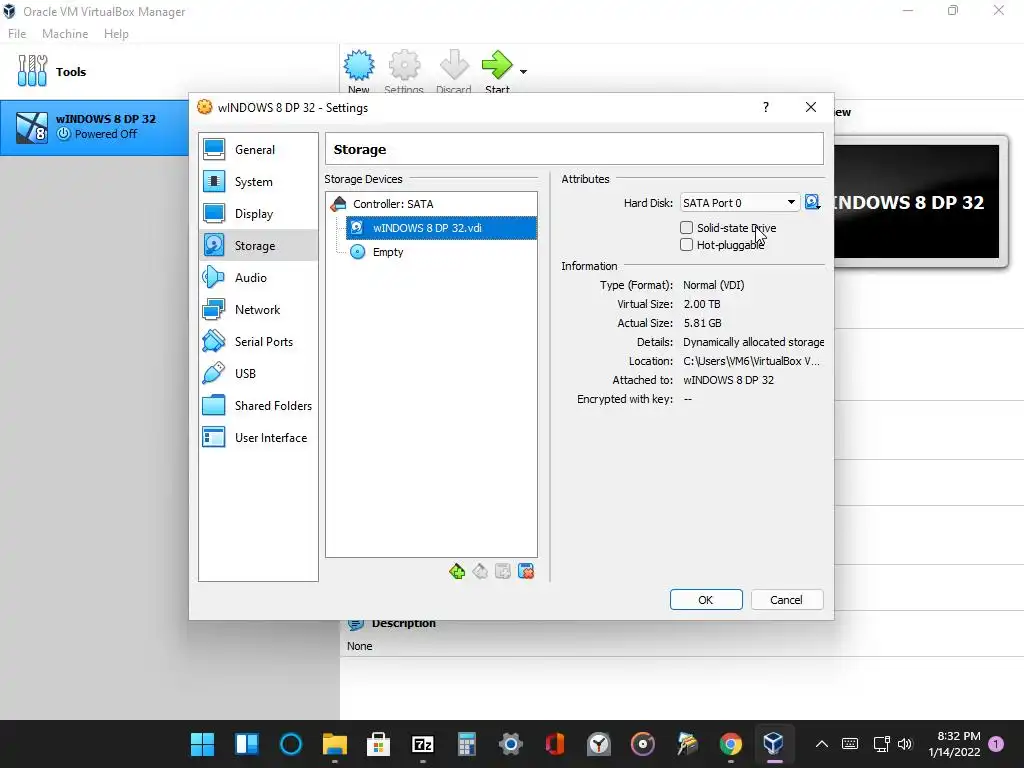Open volume control in system tray

[x=904, y=744]
